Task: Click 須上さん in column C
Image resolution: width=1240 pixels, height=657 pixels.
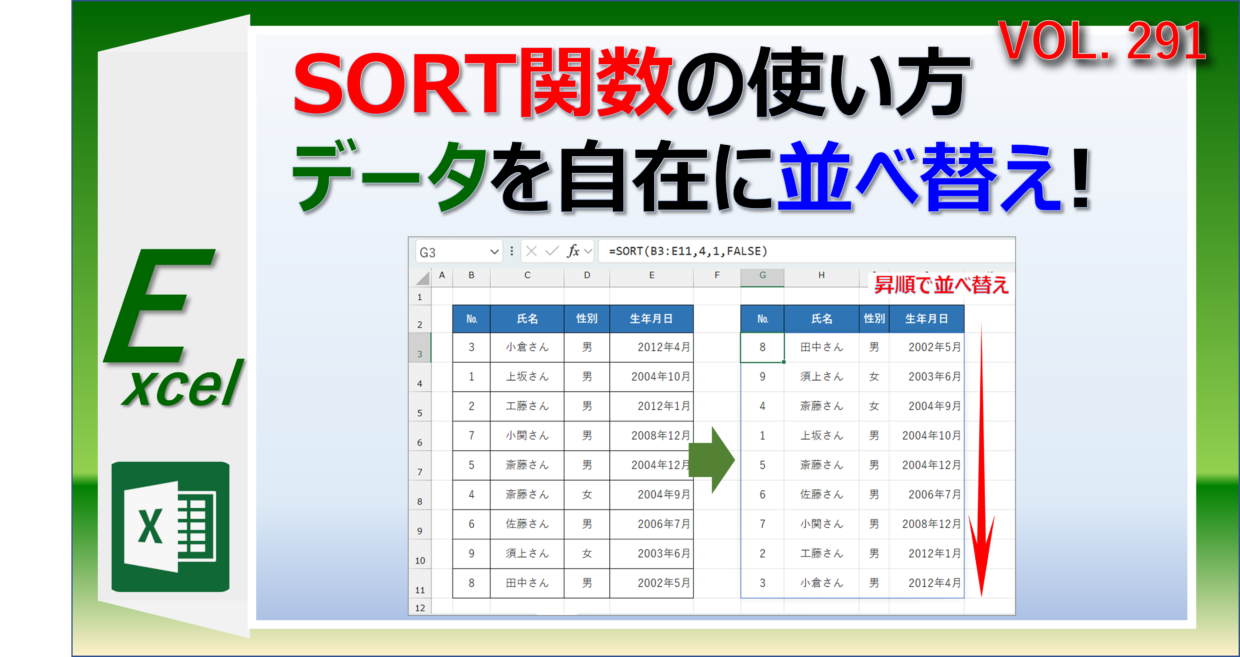Action: pos(527,553)
